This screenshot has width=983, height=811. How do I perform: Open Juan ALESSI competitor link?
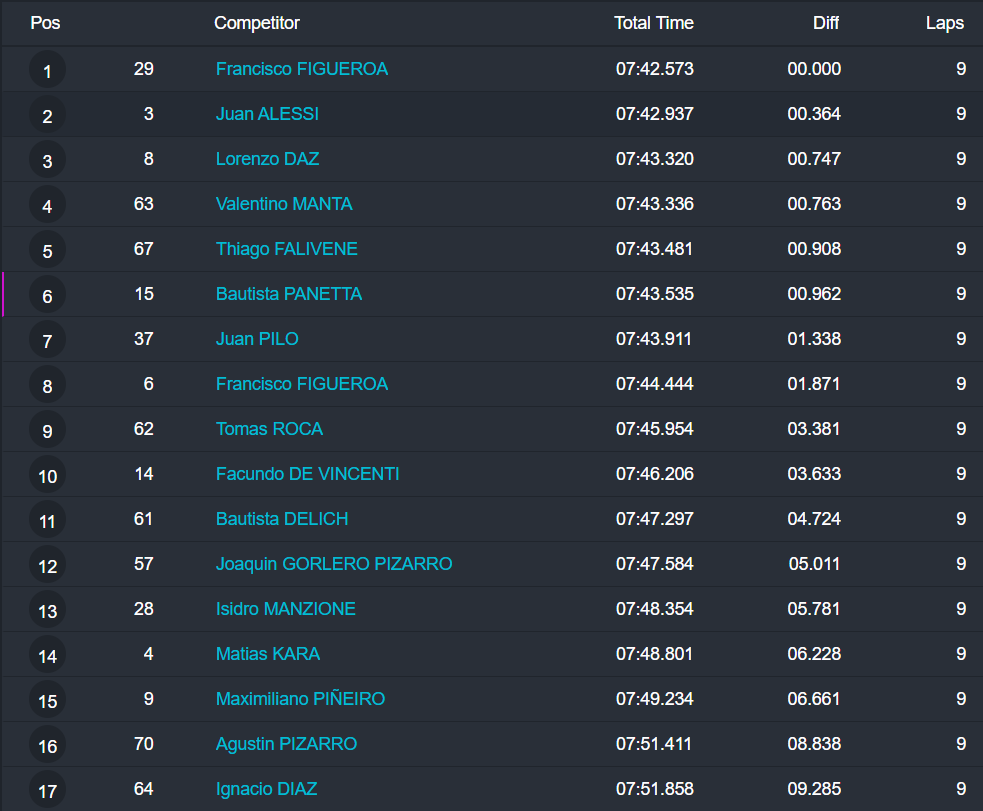267,114
